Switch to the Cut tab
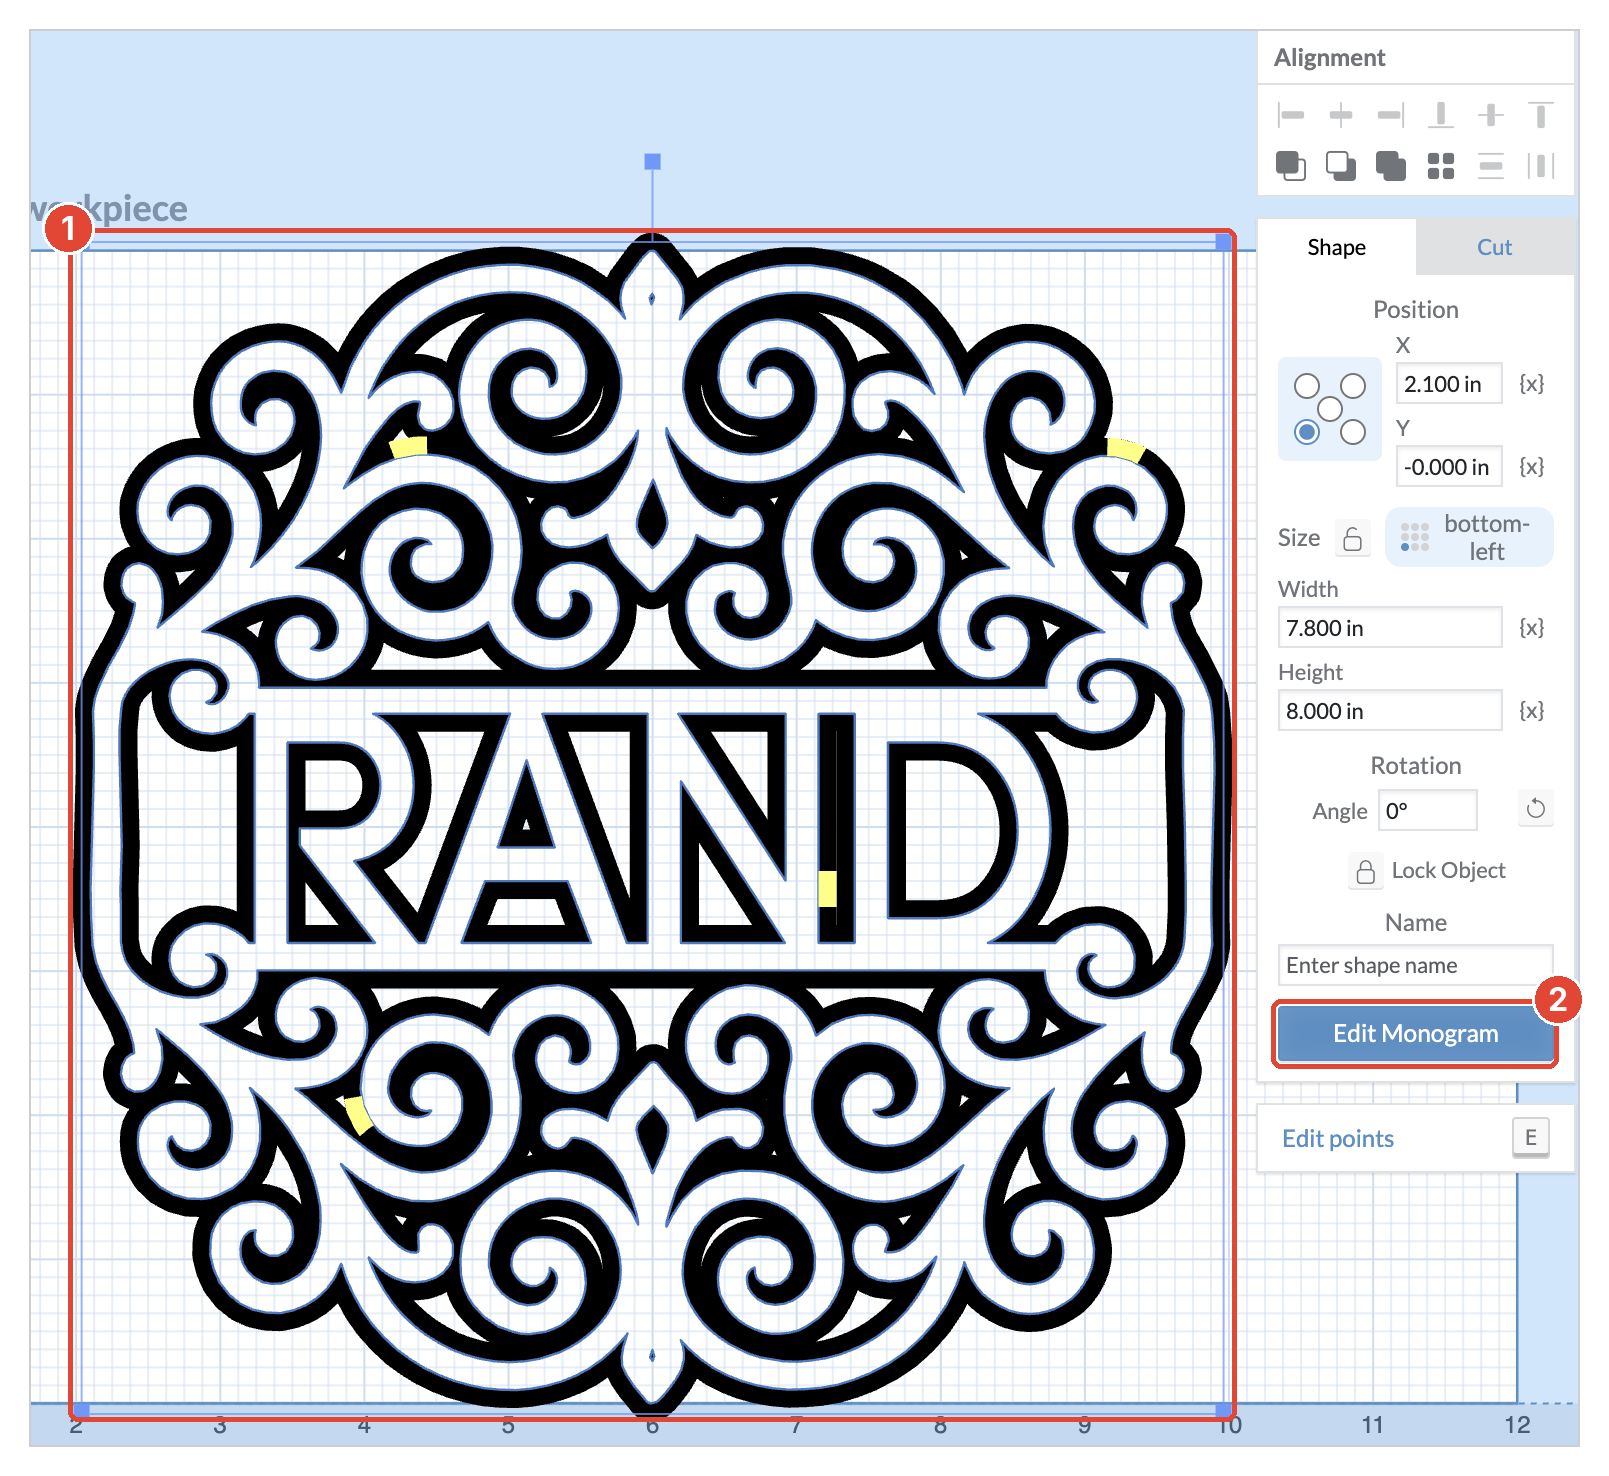 [1494, 247]
